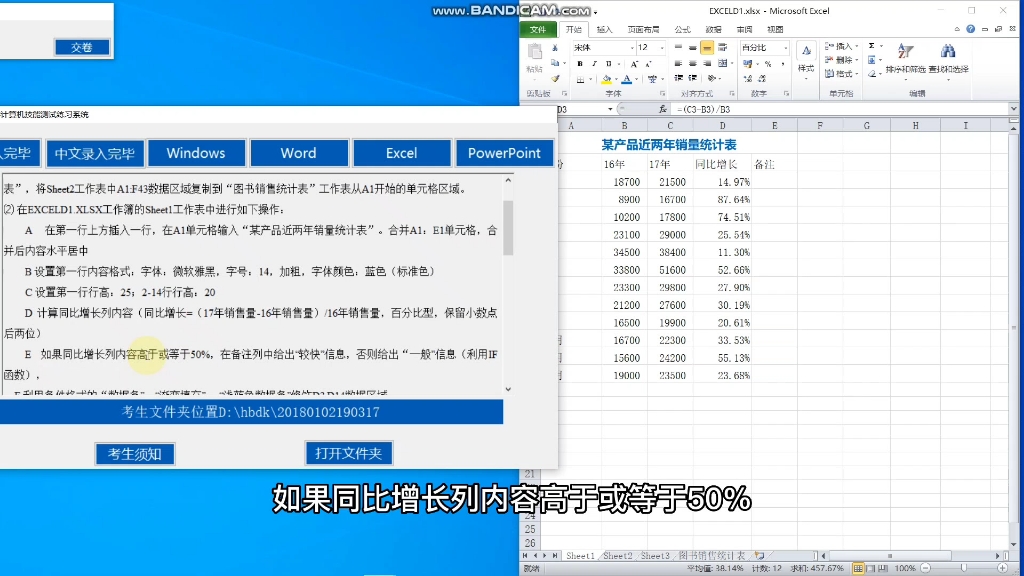Select the font color icon
Image resolution: width=1024 pixels, height=576 pixels.
[625, 79]
